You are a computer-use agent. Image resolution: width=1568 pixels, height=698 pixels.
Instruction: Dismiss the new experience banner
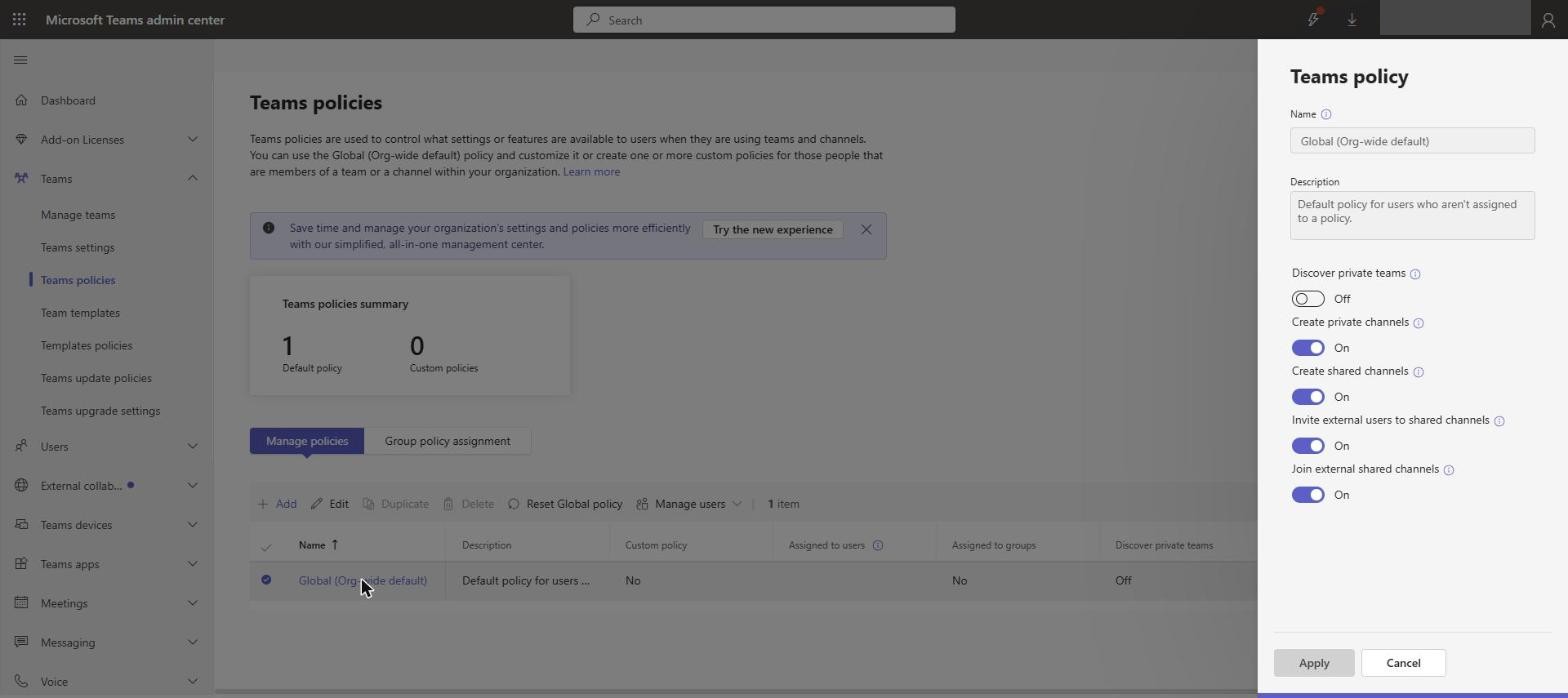coord(866,230)
